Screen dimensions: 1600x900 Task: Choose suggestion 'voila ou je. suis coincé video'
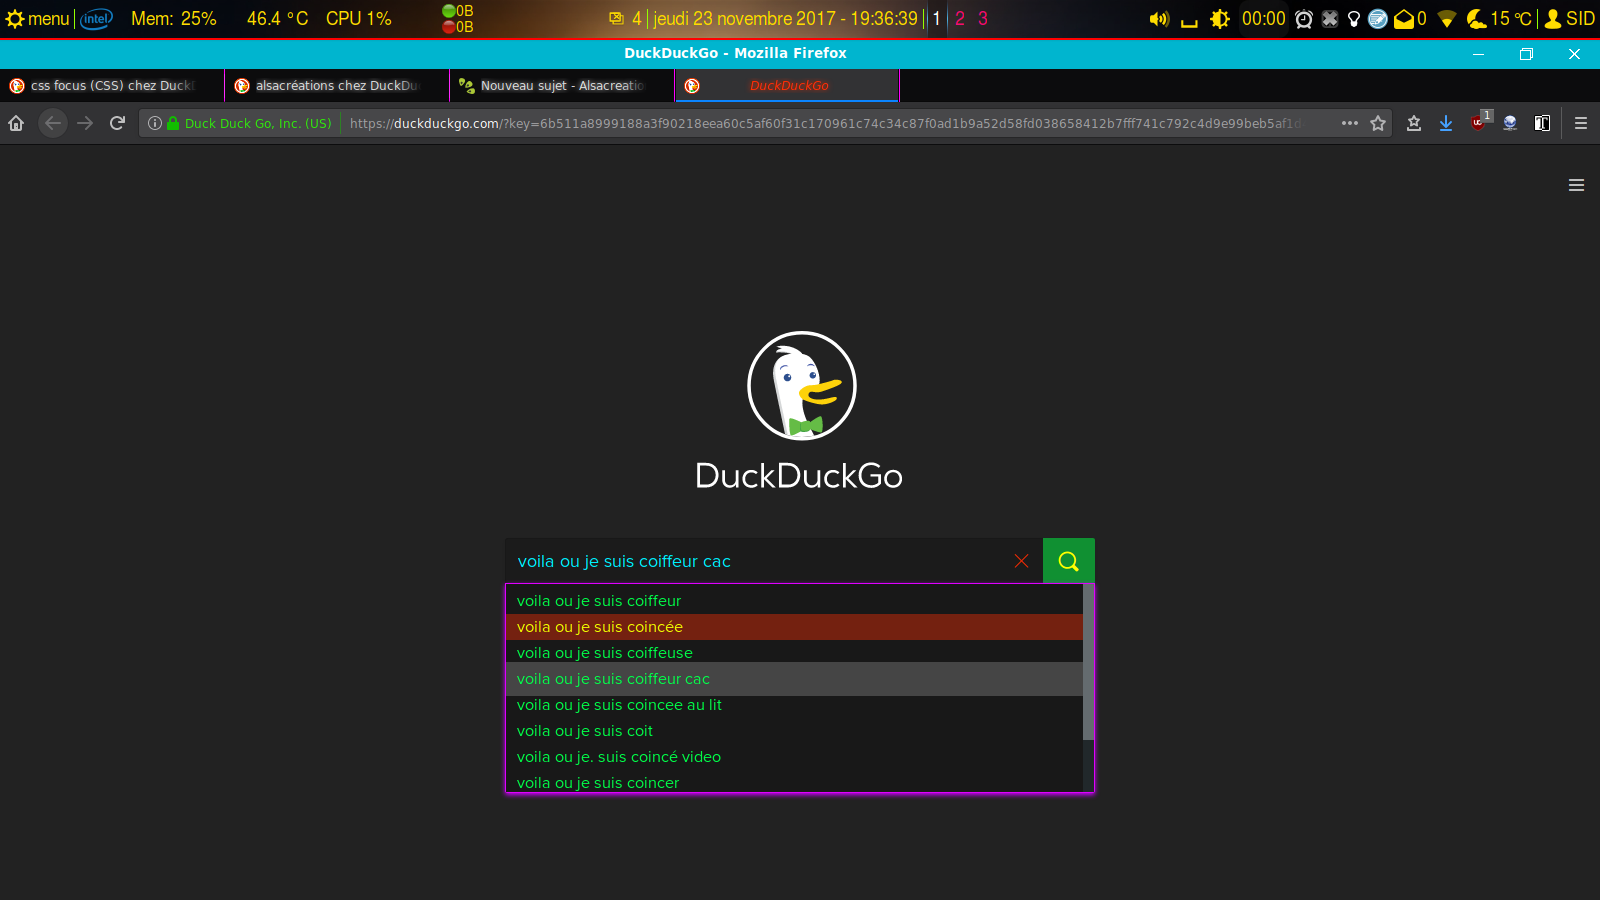pyautogui.click(x=795, y=757)
